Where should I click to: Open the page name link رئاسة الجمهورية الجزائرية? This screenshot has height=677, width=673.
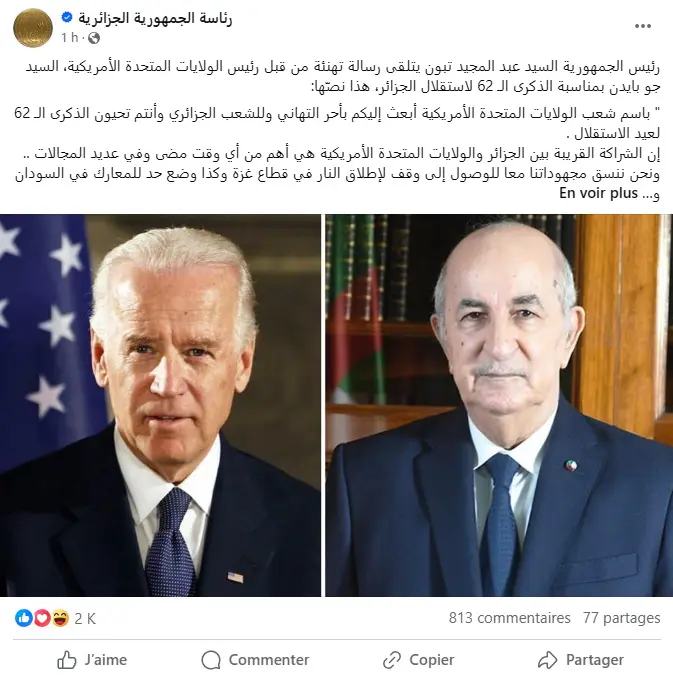tap(155, 18)
